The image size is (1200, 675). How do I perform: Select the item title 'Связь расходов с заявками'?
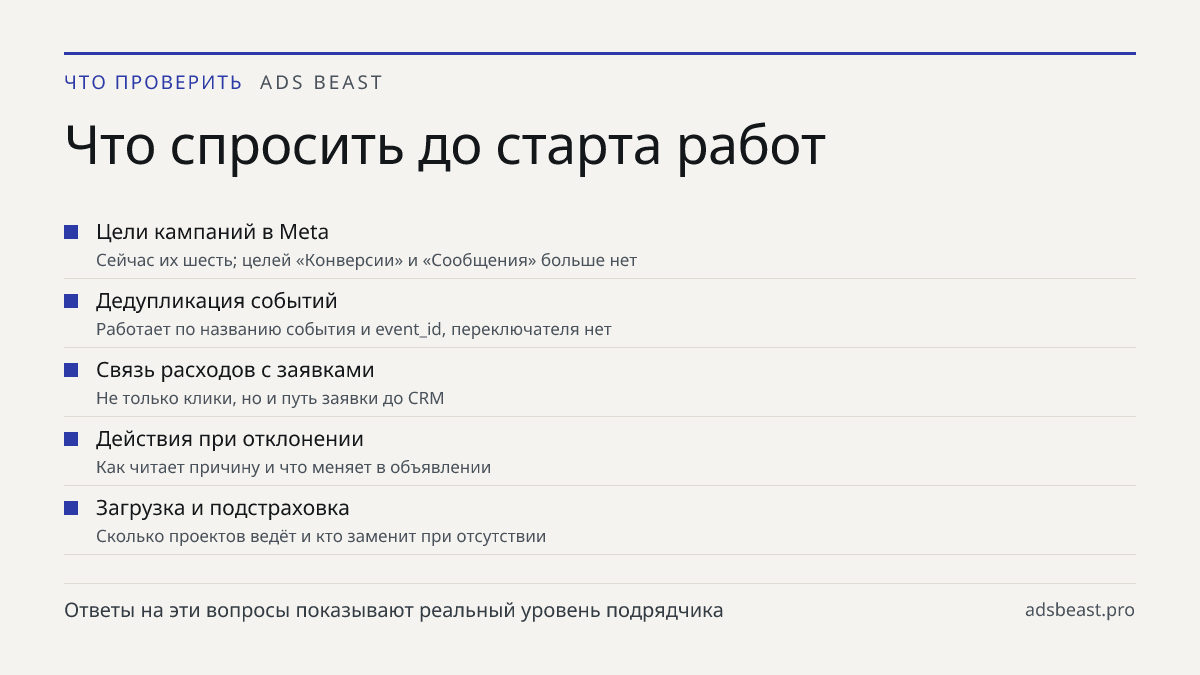coord(235,370)
